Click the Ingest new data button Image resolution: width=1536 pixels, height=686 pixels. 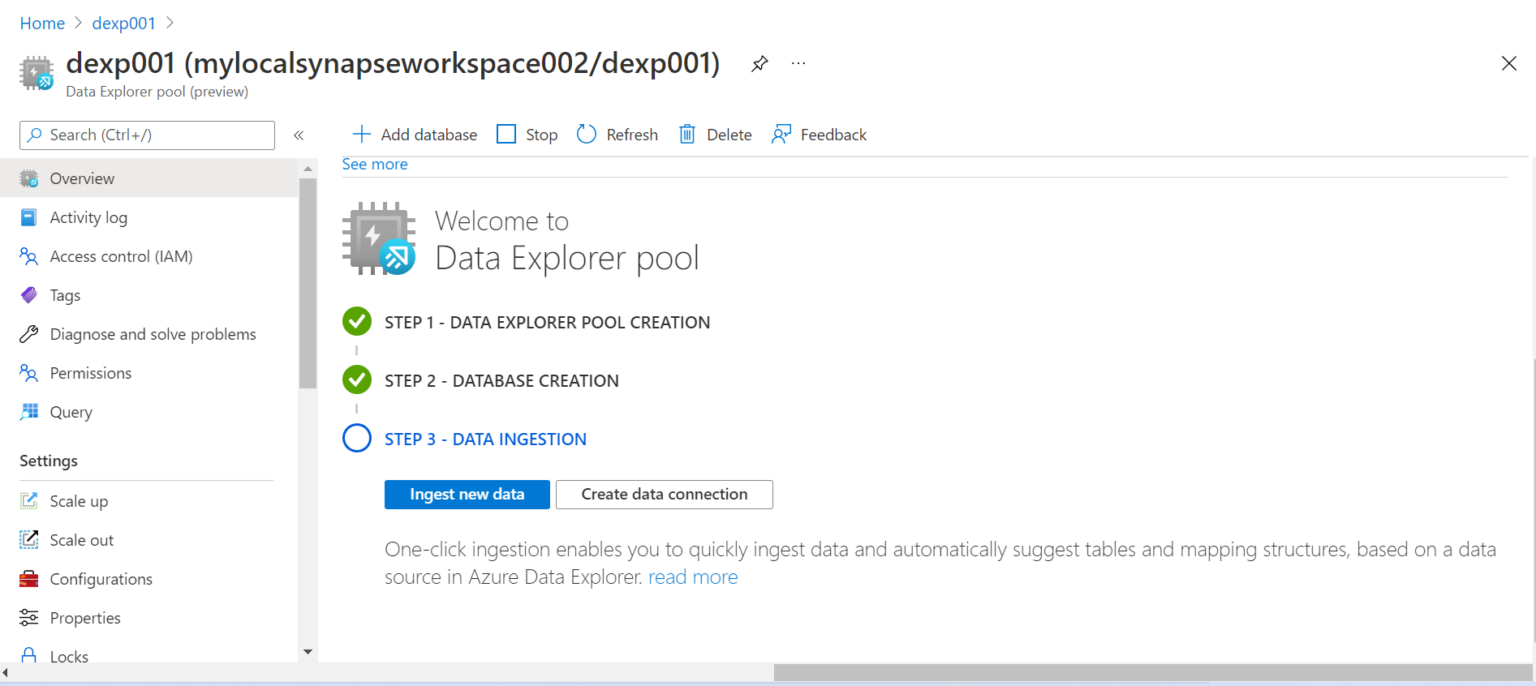(467, 494)
